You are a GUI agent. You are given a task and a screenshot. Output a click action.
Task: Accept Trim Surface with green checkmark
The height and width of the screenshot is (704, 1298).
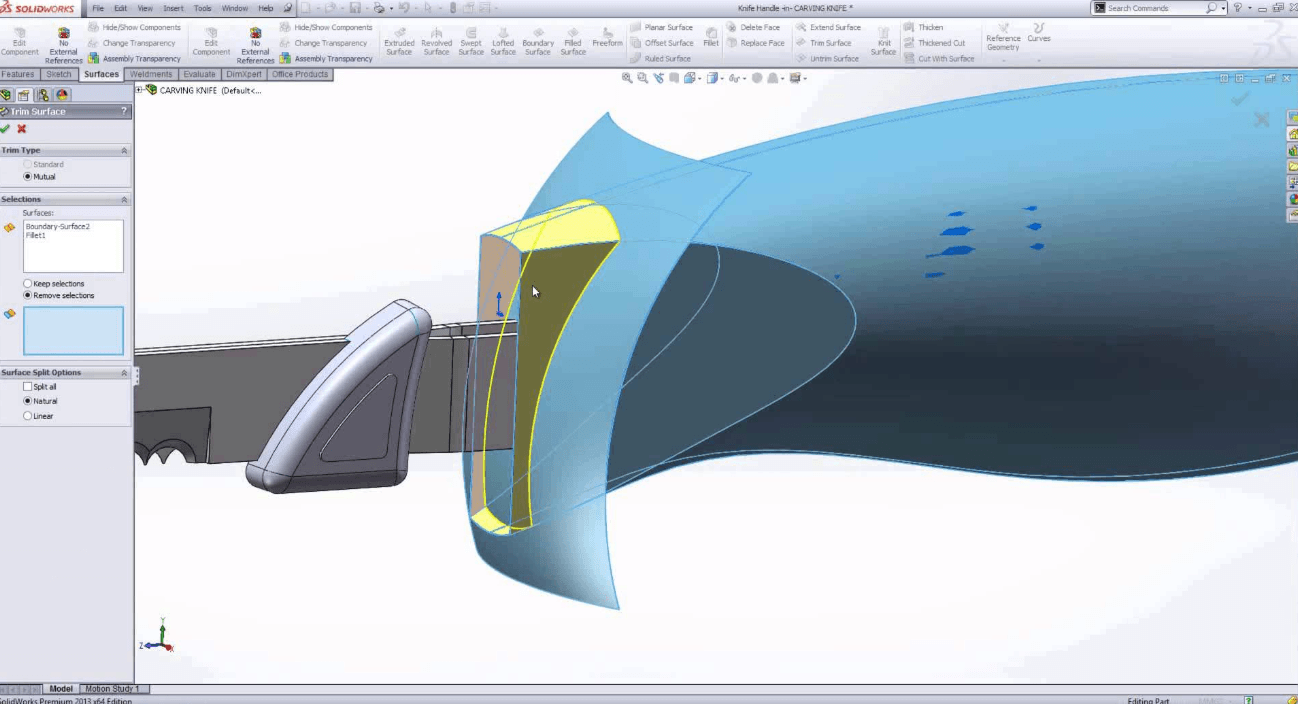[6, 129]
